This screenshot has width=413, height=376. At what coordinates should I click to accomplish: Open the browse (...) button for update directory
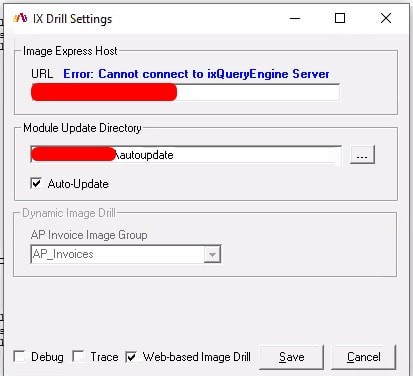(x=362, y=155)
